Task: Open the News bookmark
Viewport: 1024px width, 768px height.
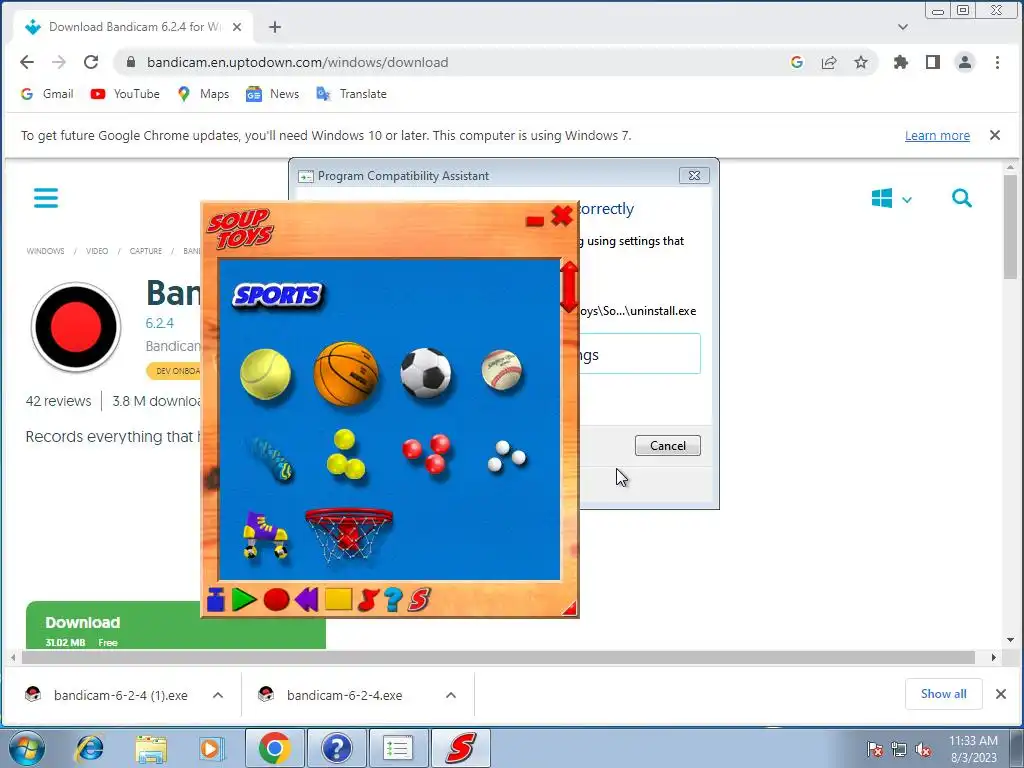Action: pyautogui.click(x=272, y=94)
